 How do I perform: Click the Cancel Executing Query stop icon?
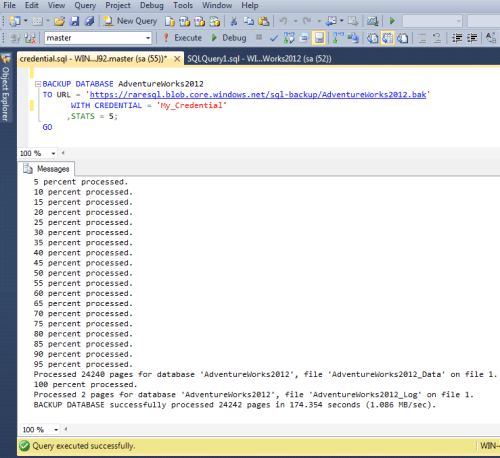[x=259, y=37]
